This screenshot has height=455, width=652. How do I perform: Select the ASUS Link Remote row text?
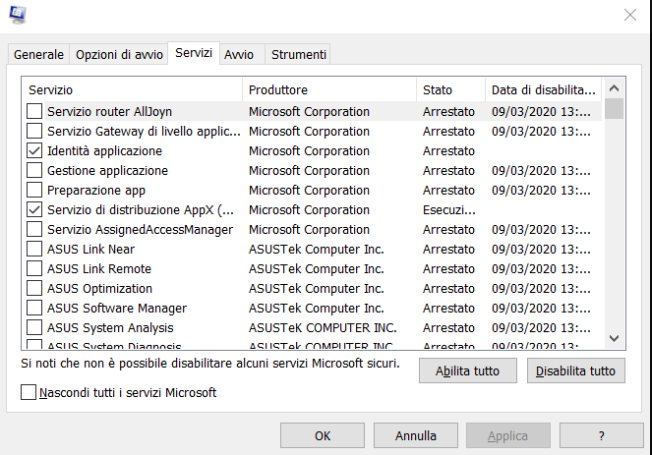[x=99, y=269]
